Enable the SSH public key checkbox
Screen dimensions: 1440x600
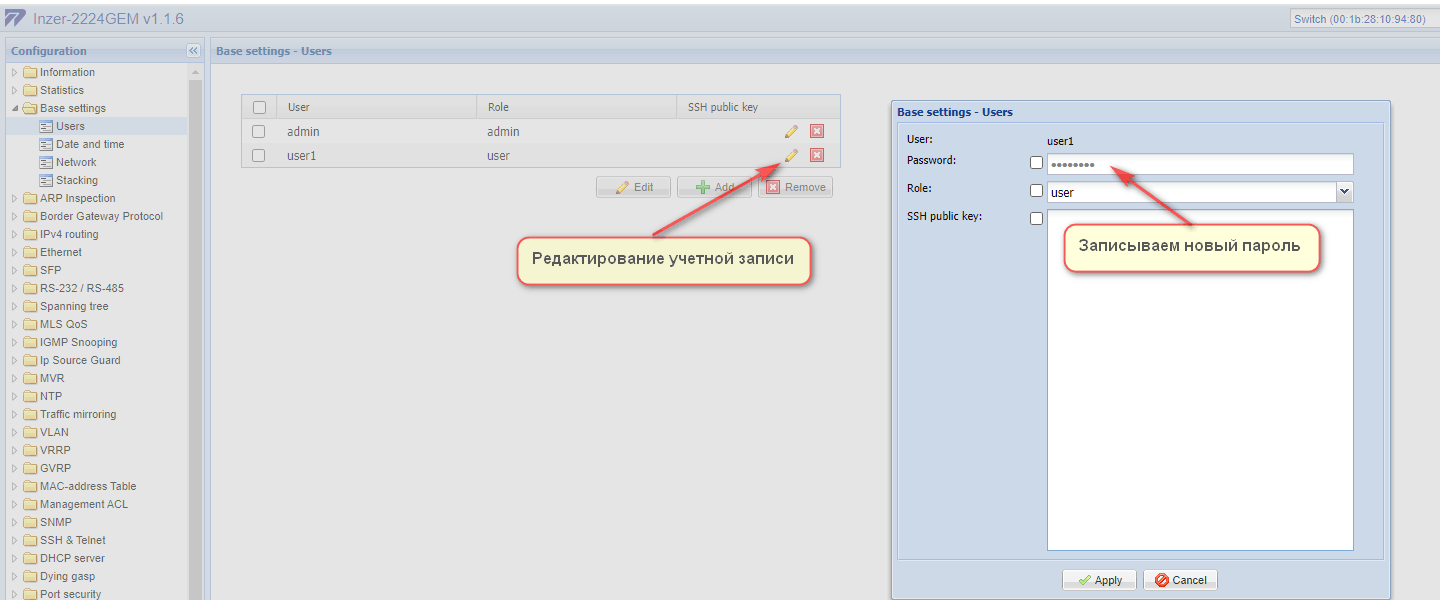pos(1036,218)
